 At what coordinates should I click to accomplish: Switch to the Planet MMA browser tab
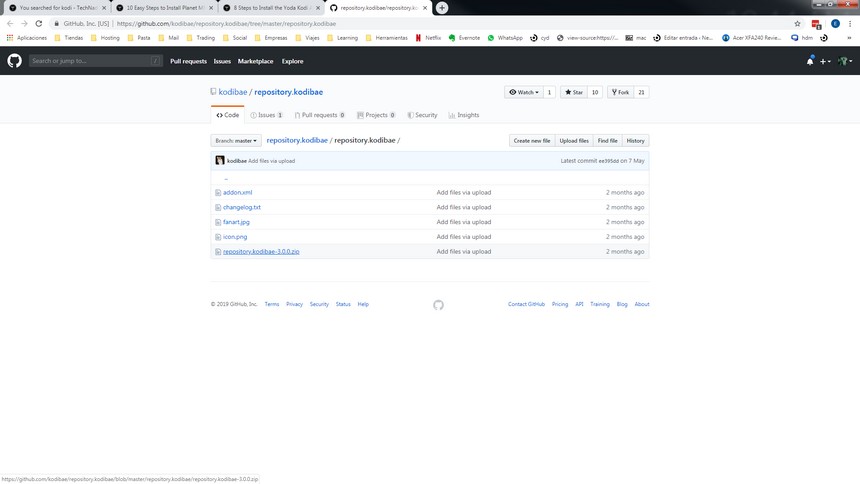[165, 8]
